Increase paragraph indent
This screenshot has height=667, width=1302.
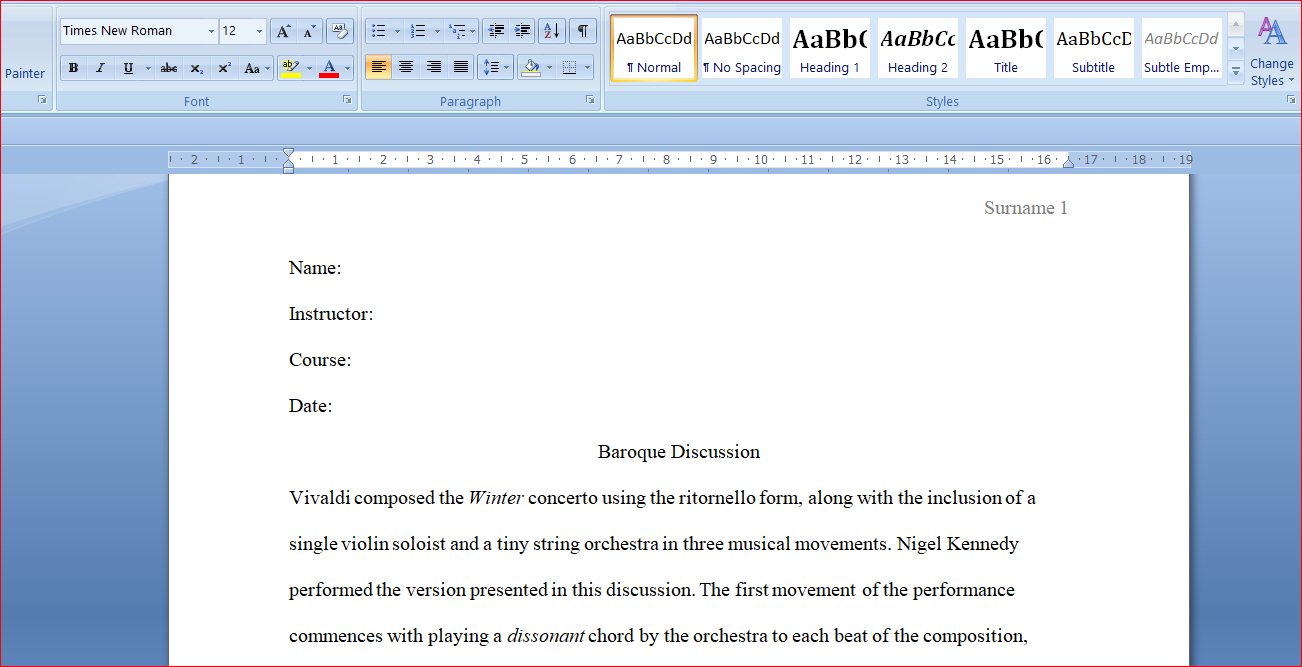(521, 31)
